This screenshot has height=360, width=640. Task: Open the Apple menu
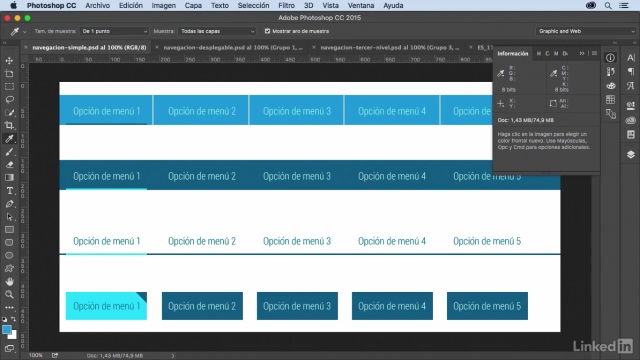pyautogui.click(x=13, y=5)
